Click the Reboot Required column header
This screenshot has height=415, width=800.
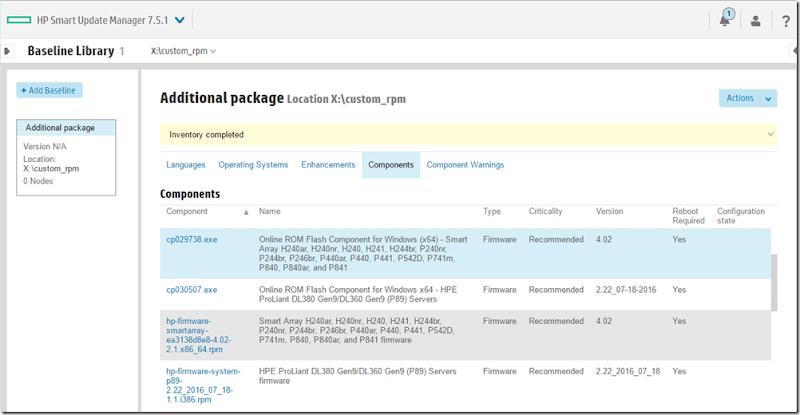click(688, 216)
